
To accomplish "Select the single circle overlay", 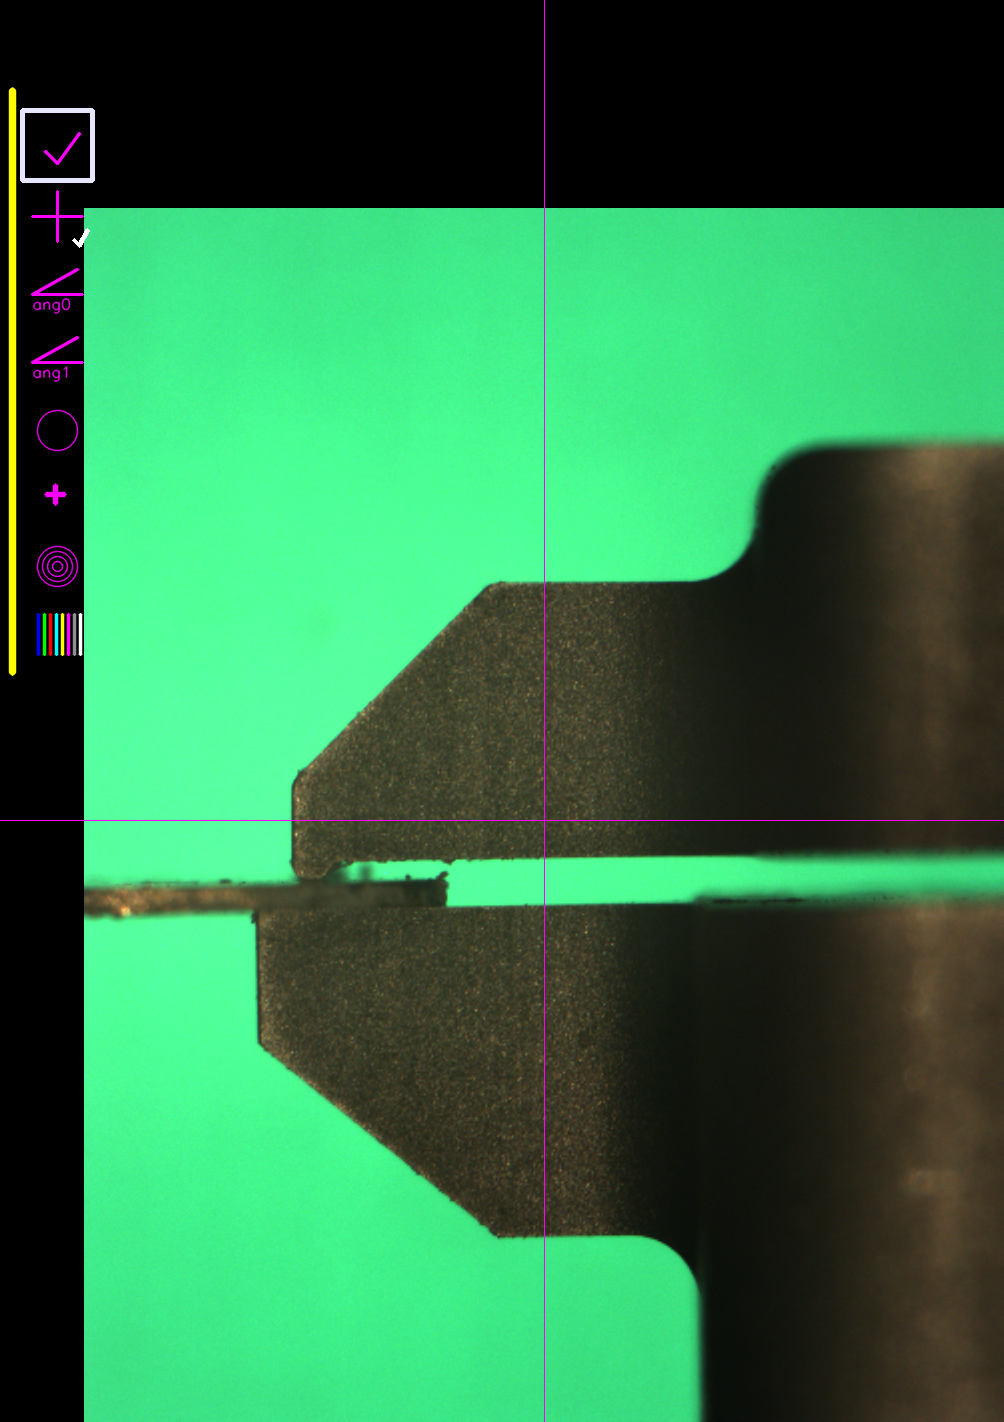I will pos(57,431).
